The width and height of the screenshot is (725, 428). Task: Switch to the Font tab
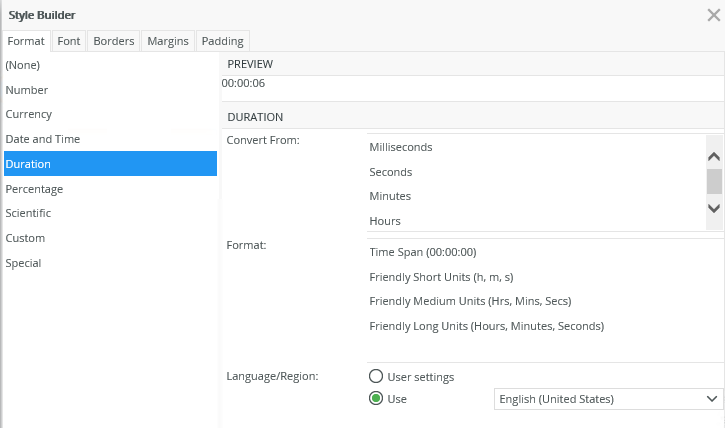click(x=69, y=41)
